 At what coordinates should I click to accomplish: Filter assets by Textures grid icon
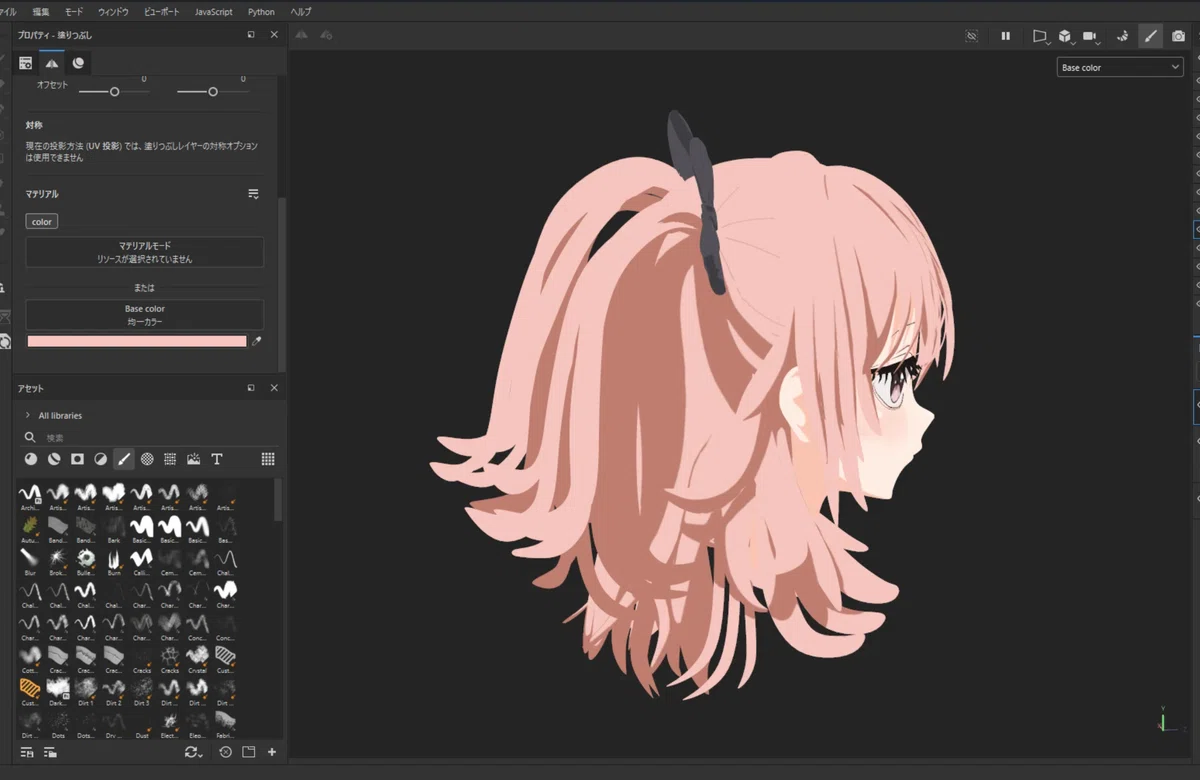tap(170, 459)
